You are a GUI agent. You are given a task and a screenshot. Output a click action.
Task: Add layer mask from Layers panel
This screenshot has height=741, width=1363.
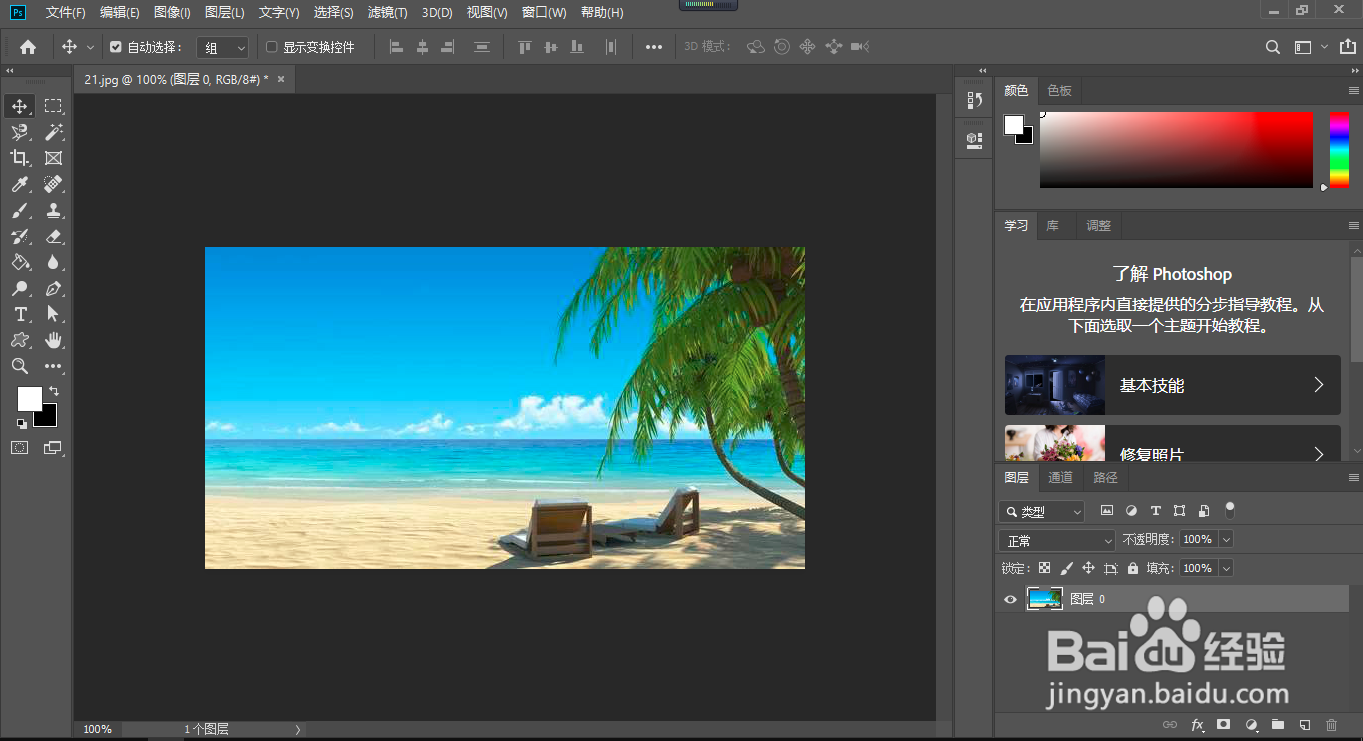(x=1223, y=725)
